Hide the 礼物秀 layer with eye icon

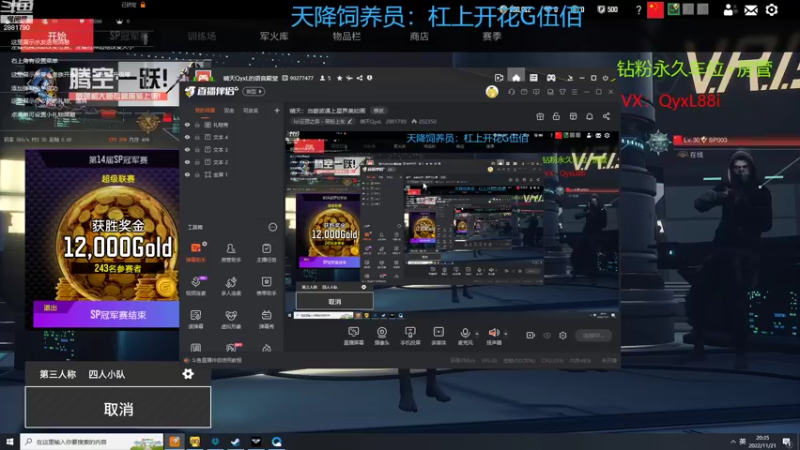click(187, 124)
